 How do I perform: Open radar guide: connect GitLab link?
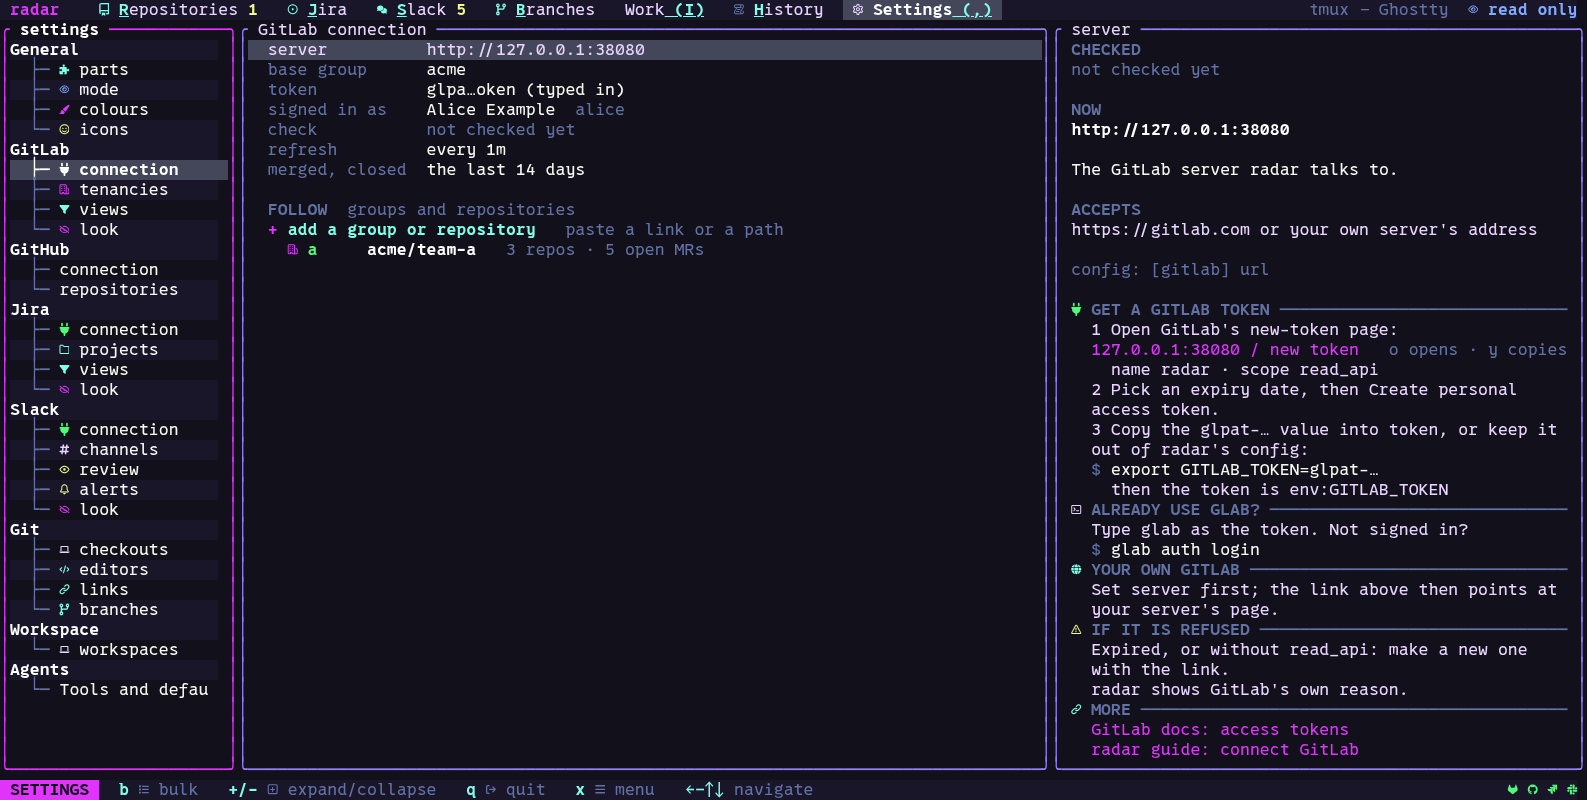pos(1225,750)
